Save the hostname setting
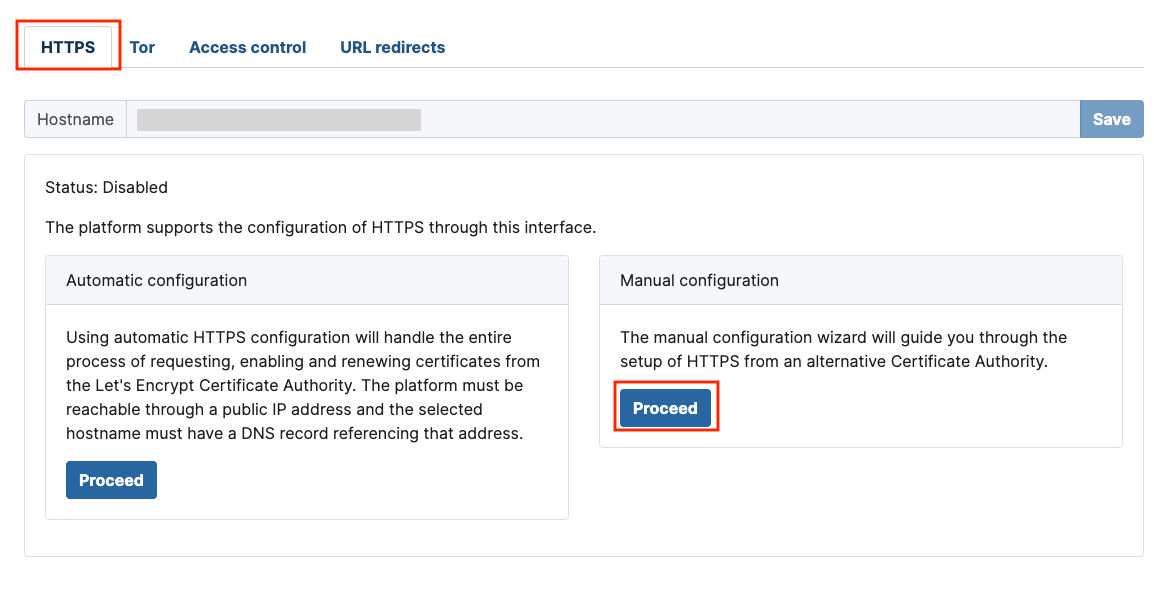This screenshot has width=1154, height=593. [x=1111, y=119]
